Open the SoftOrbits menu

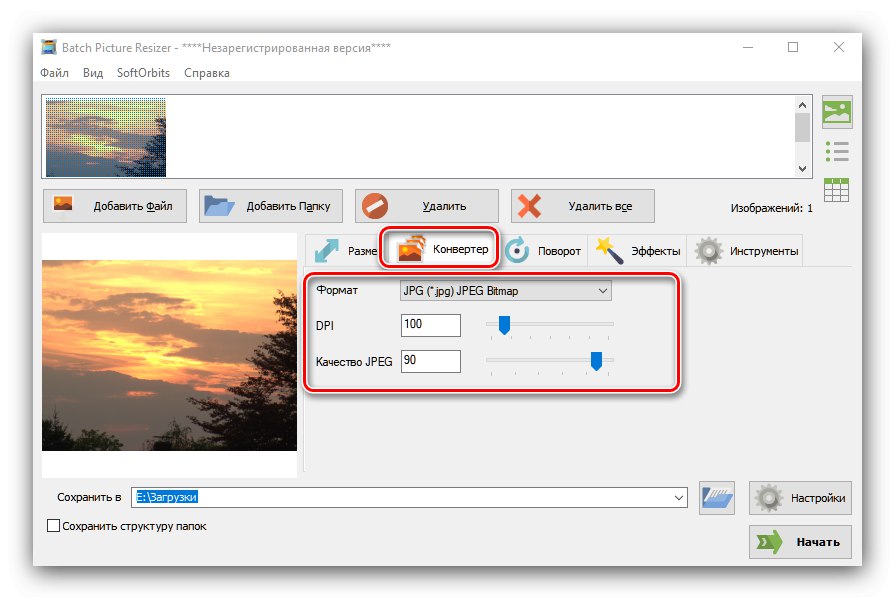pos(143,73)
